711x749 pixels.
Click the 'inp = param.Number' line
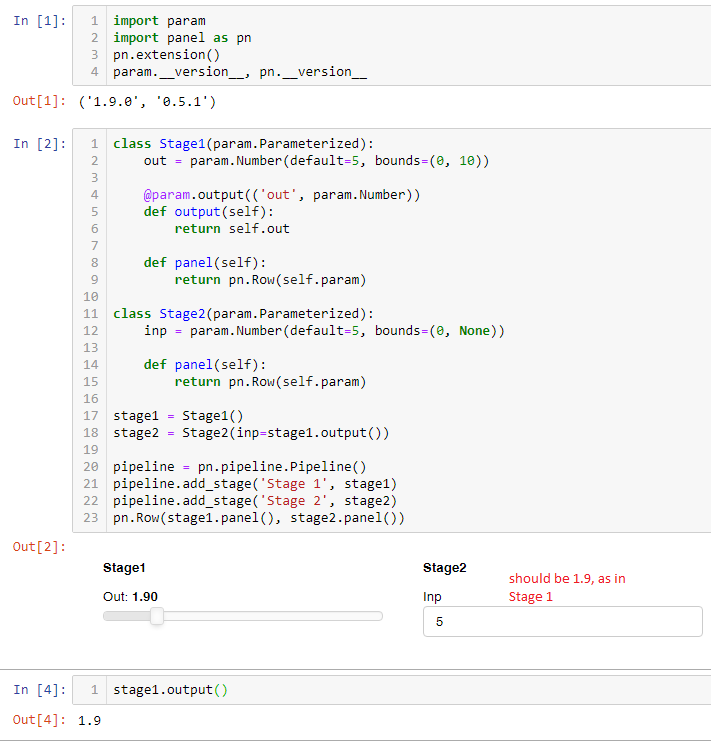324,331
